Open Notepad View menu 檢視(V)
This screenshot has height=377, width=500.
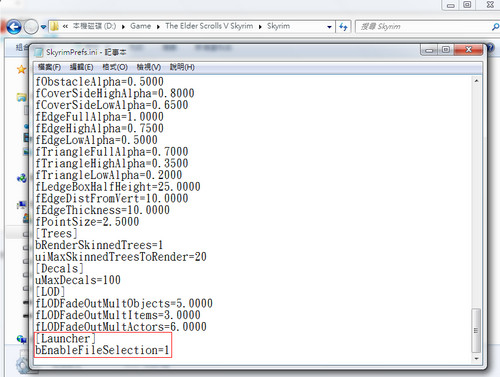[x=149, y=67]
